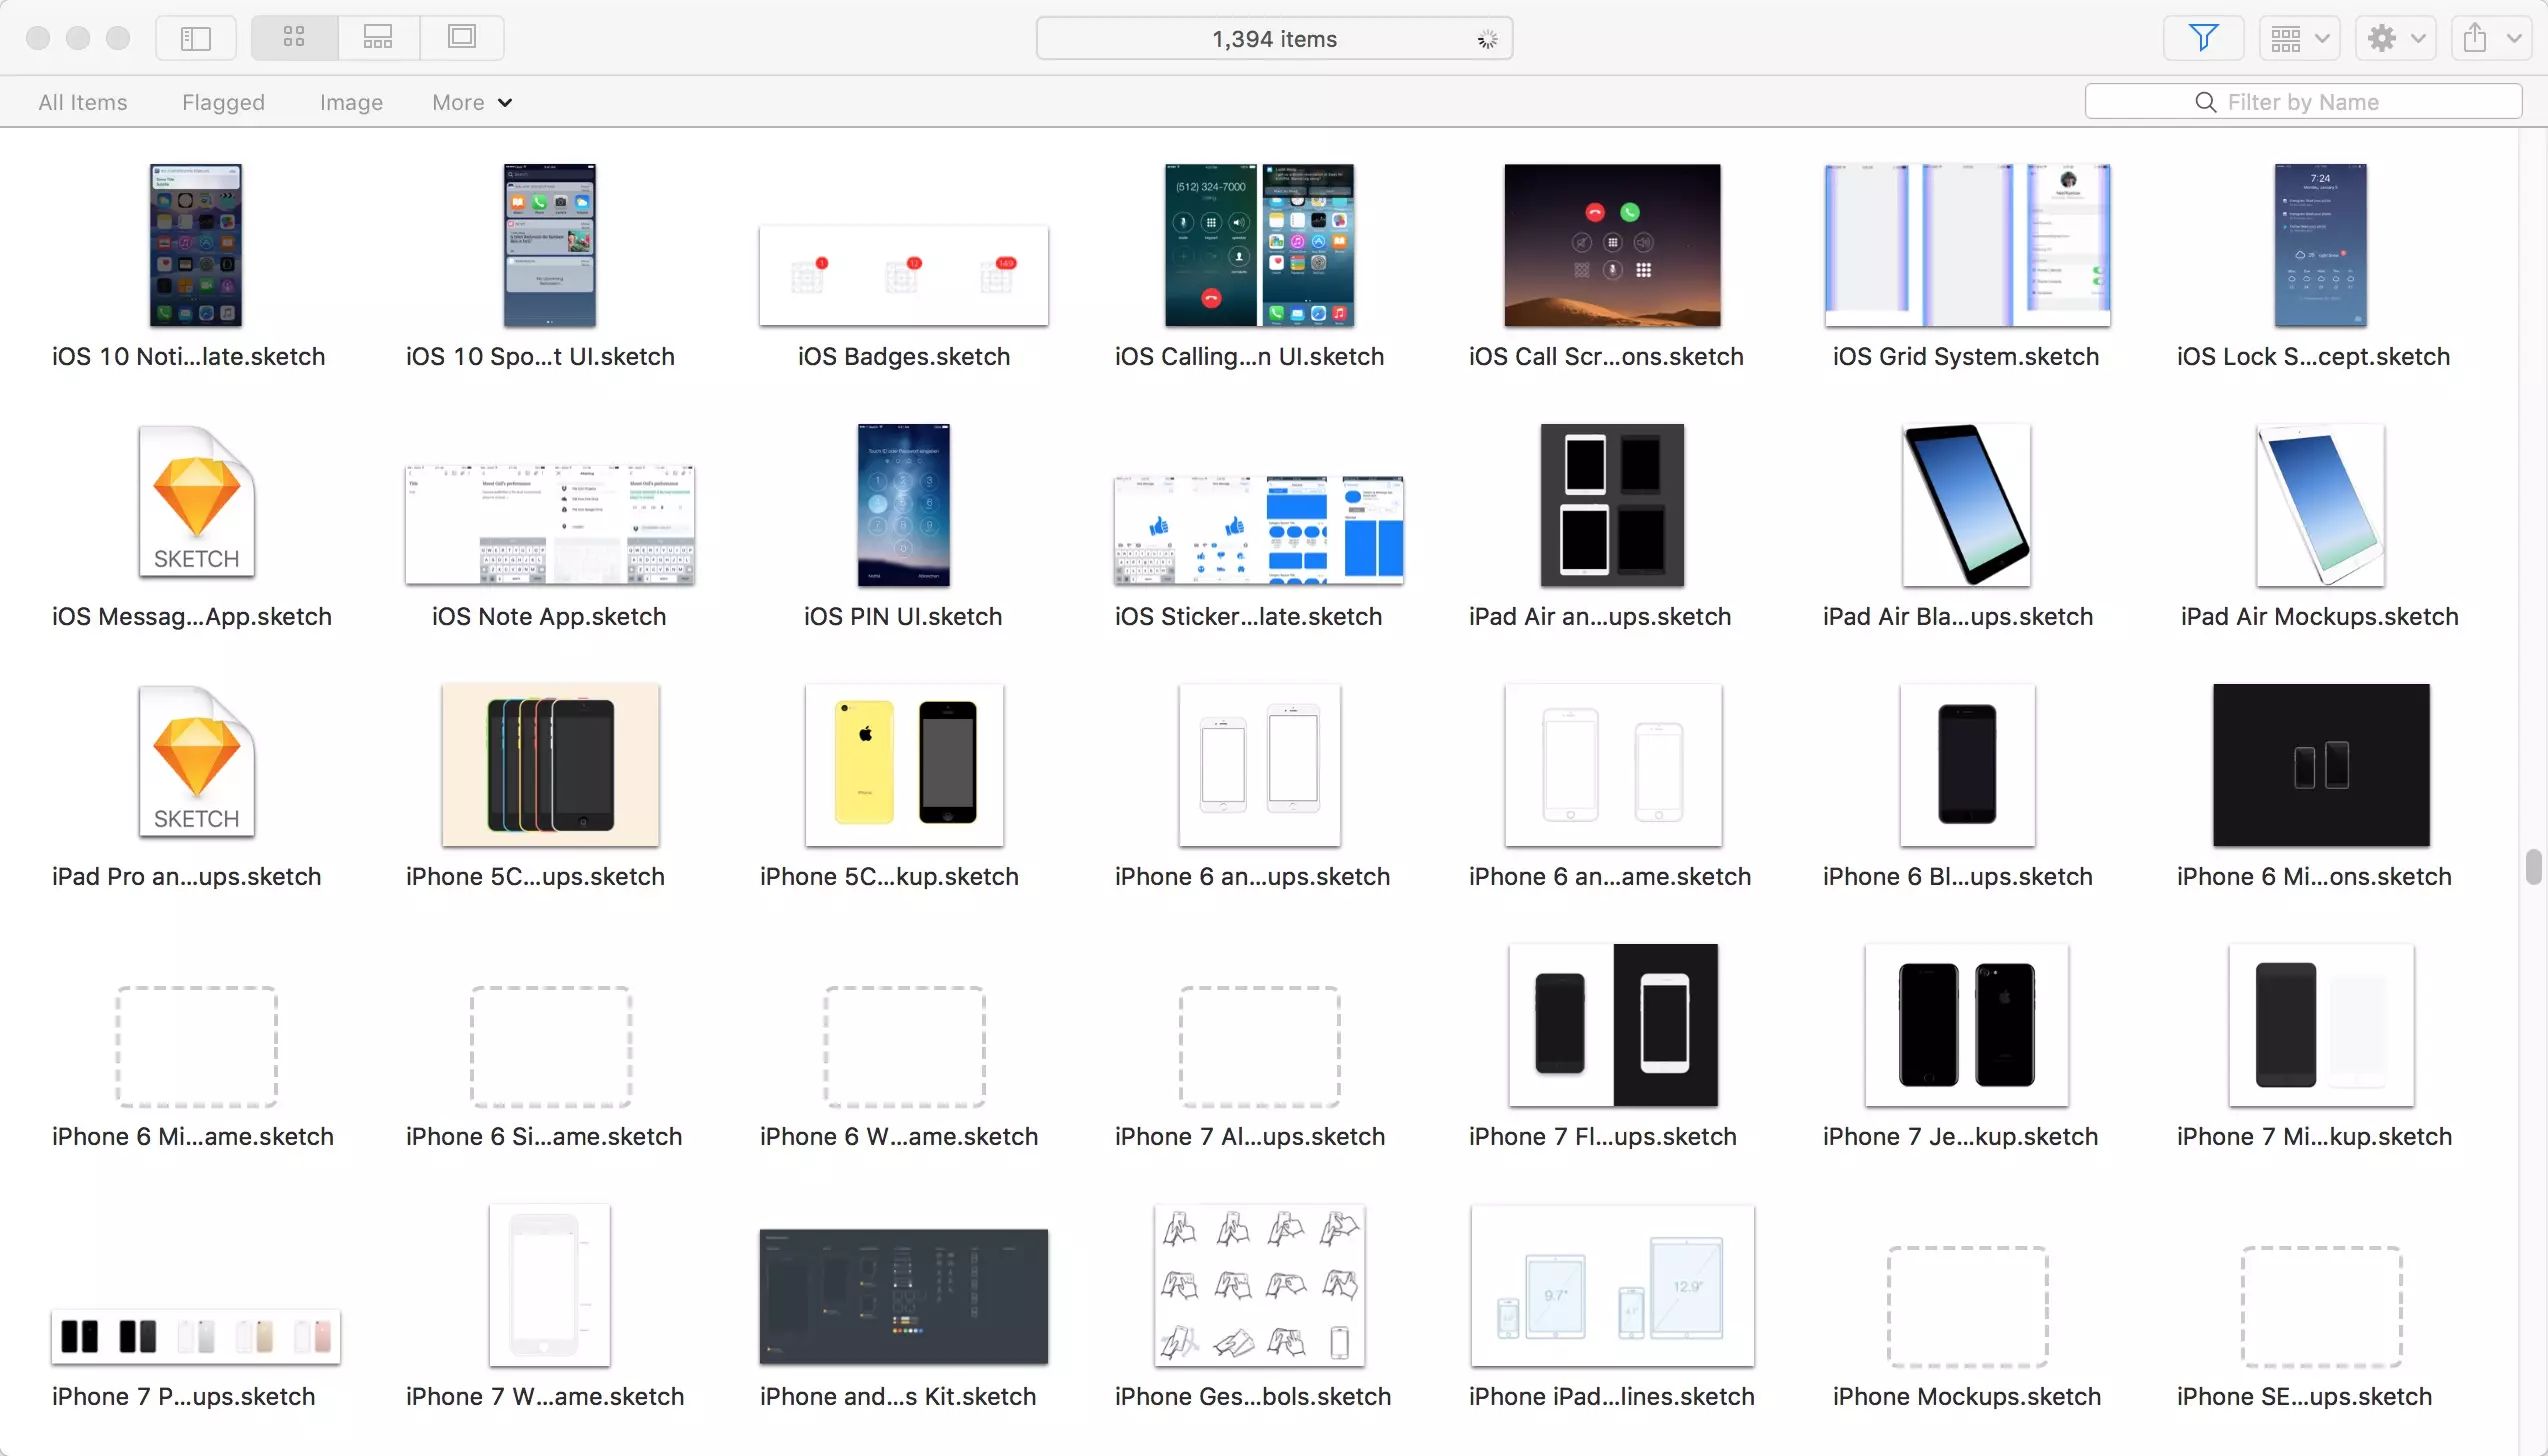This screenshot has height=1456, width=2548.
Task: Switch to single item preview view
Action: pos(462,38)
